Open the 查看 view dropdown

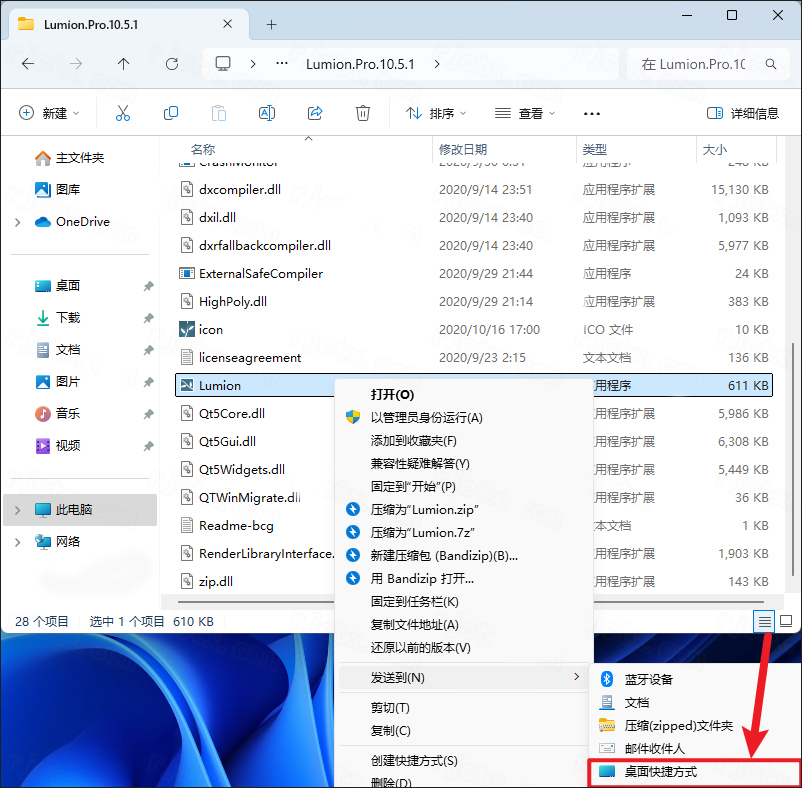pyautogui.click(x=524, y=113)
